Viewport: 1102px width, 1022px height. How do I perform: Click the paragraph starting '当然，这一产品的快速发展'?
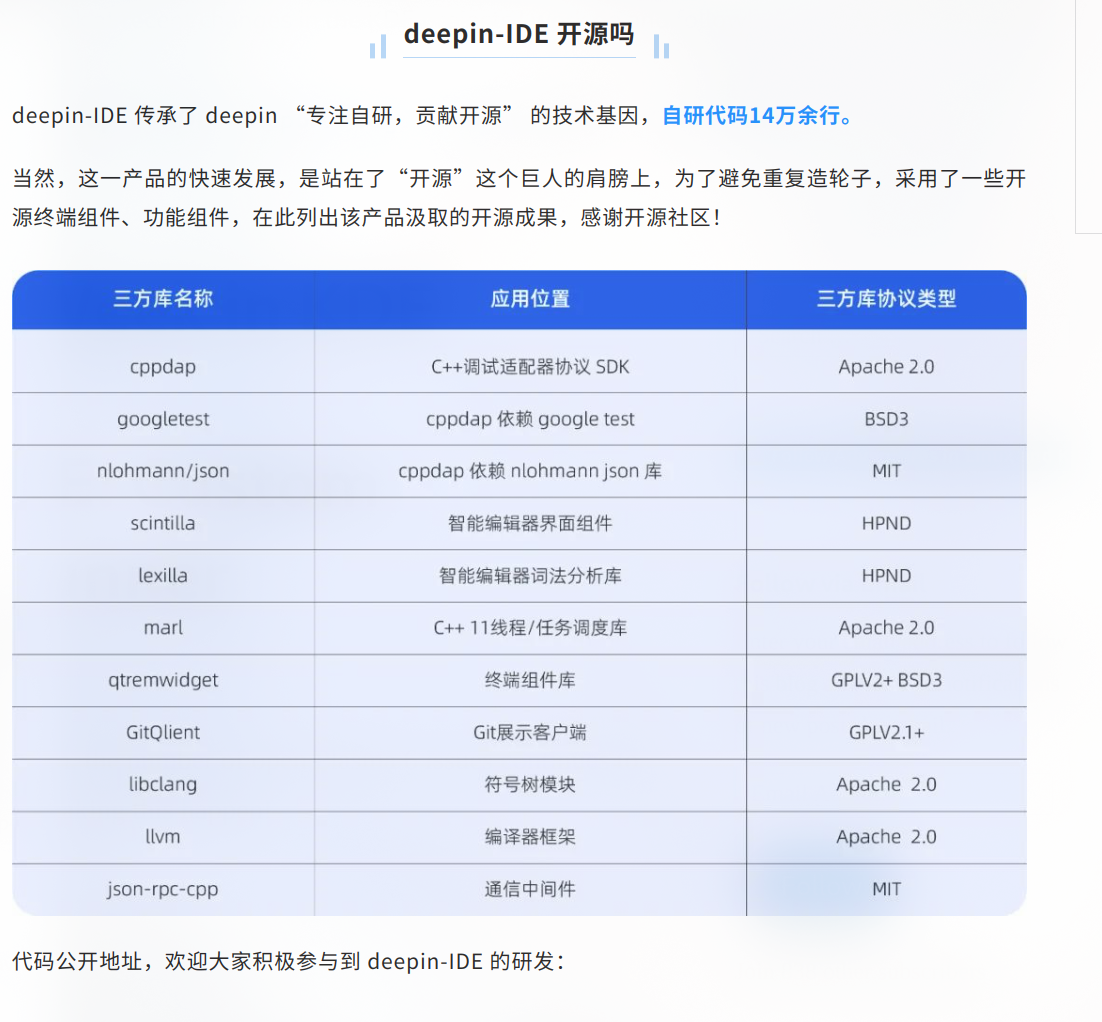point(519,198)
